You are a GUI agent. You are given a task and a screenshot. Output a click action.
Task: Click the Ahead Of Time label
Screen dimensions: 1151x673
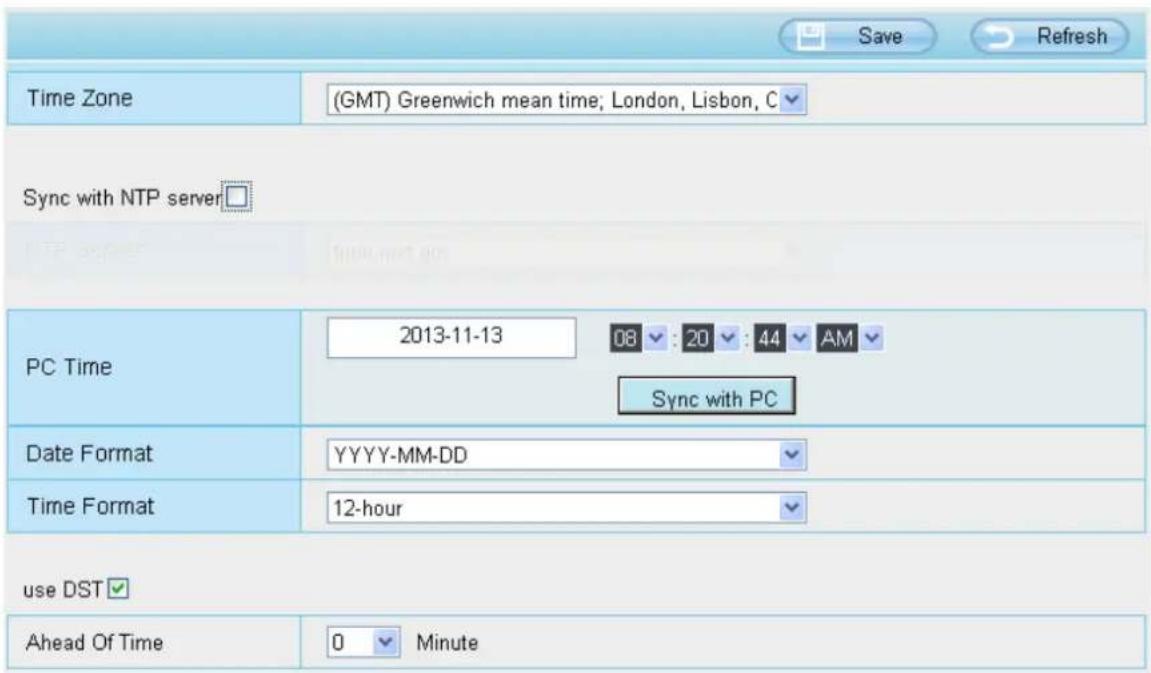95,642
